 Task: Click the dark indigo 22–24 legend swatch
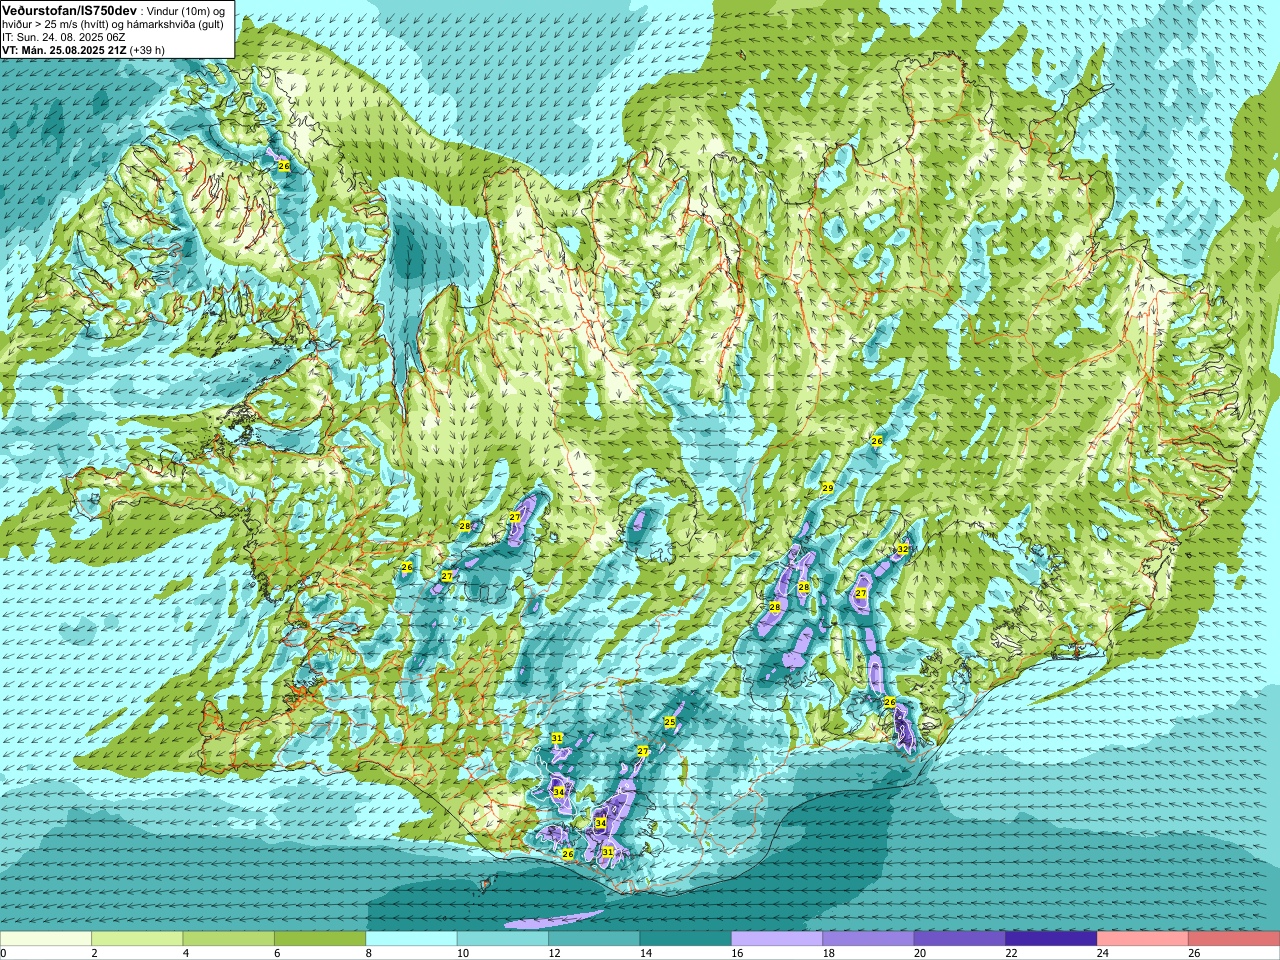point(1051,939)
